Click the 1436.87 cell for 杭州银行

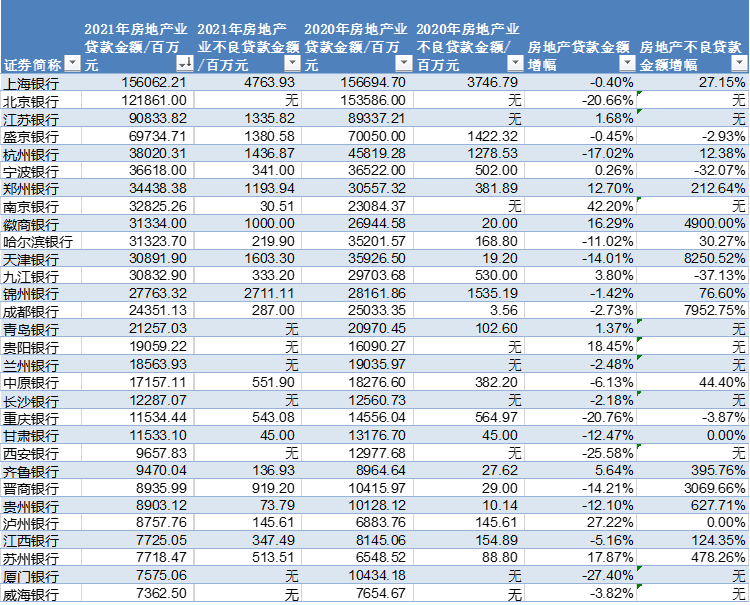248,154
